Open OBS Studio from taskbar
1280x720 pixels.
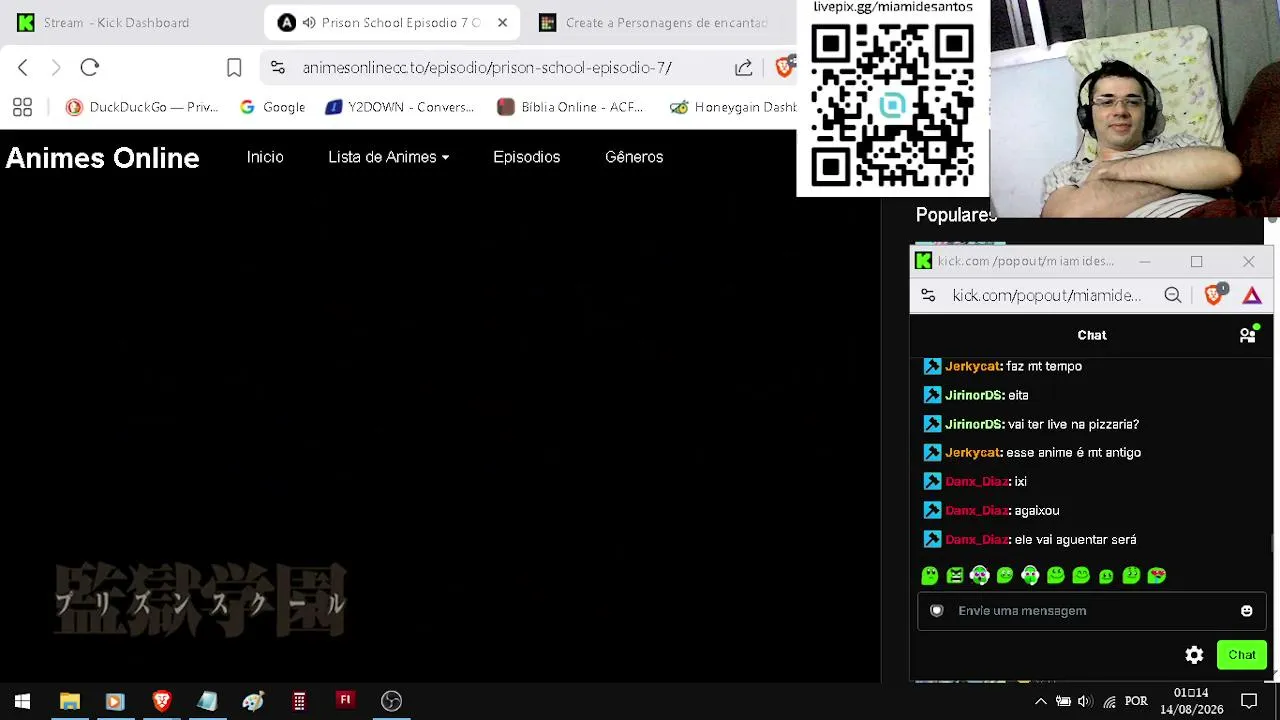tap(391, 701)
